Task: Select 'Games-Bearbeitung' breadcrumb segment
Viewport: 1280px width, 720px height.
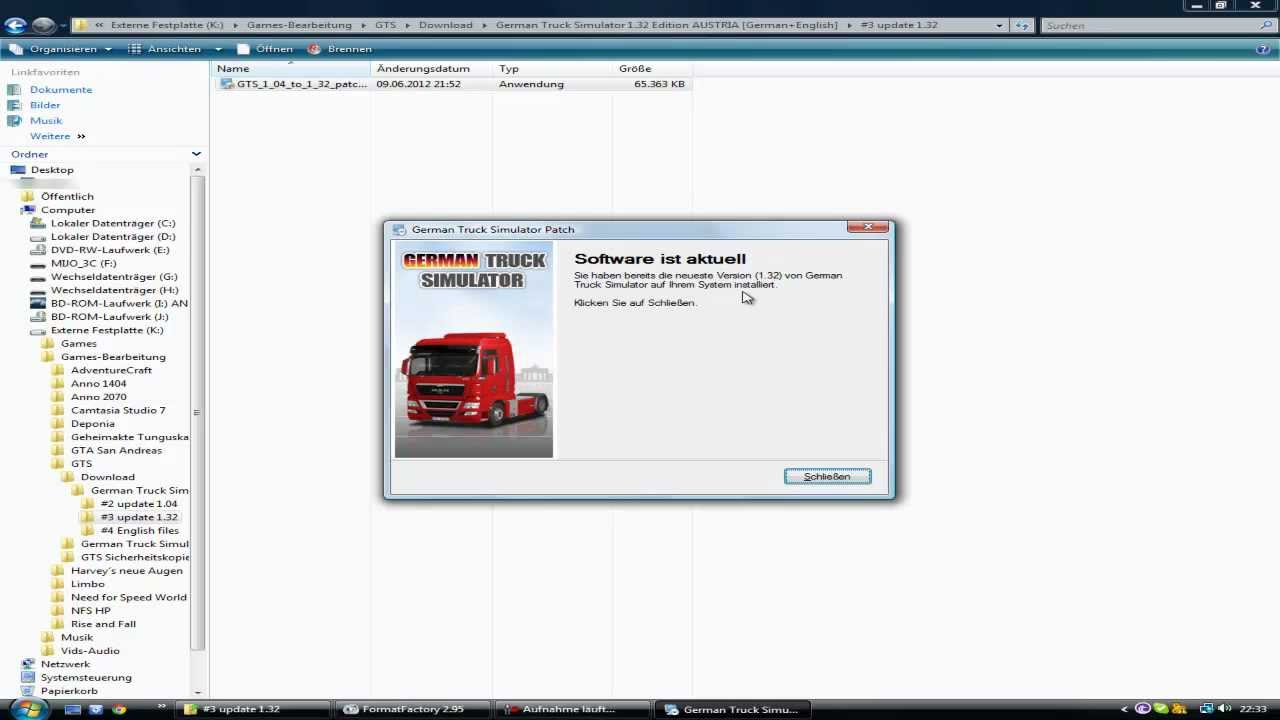Action: click(299, 25)
